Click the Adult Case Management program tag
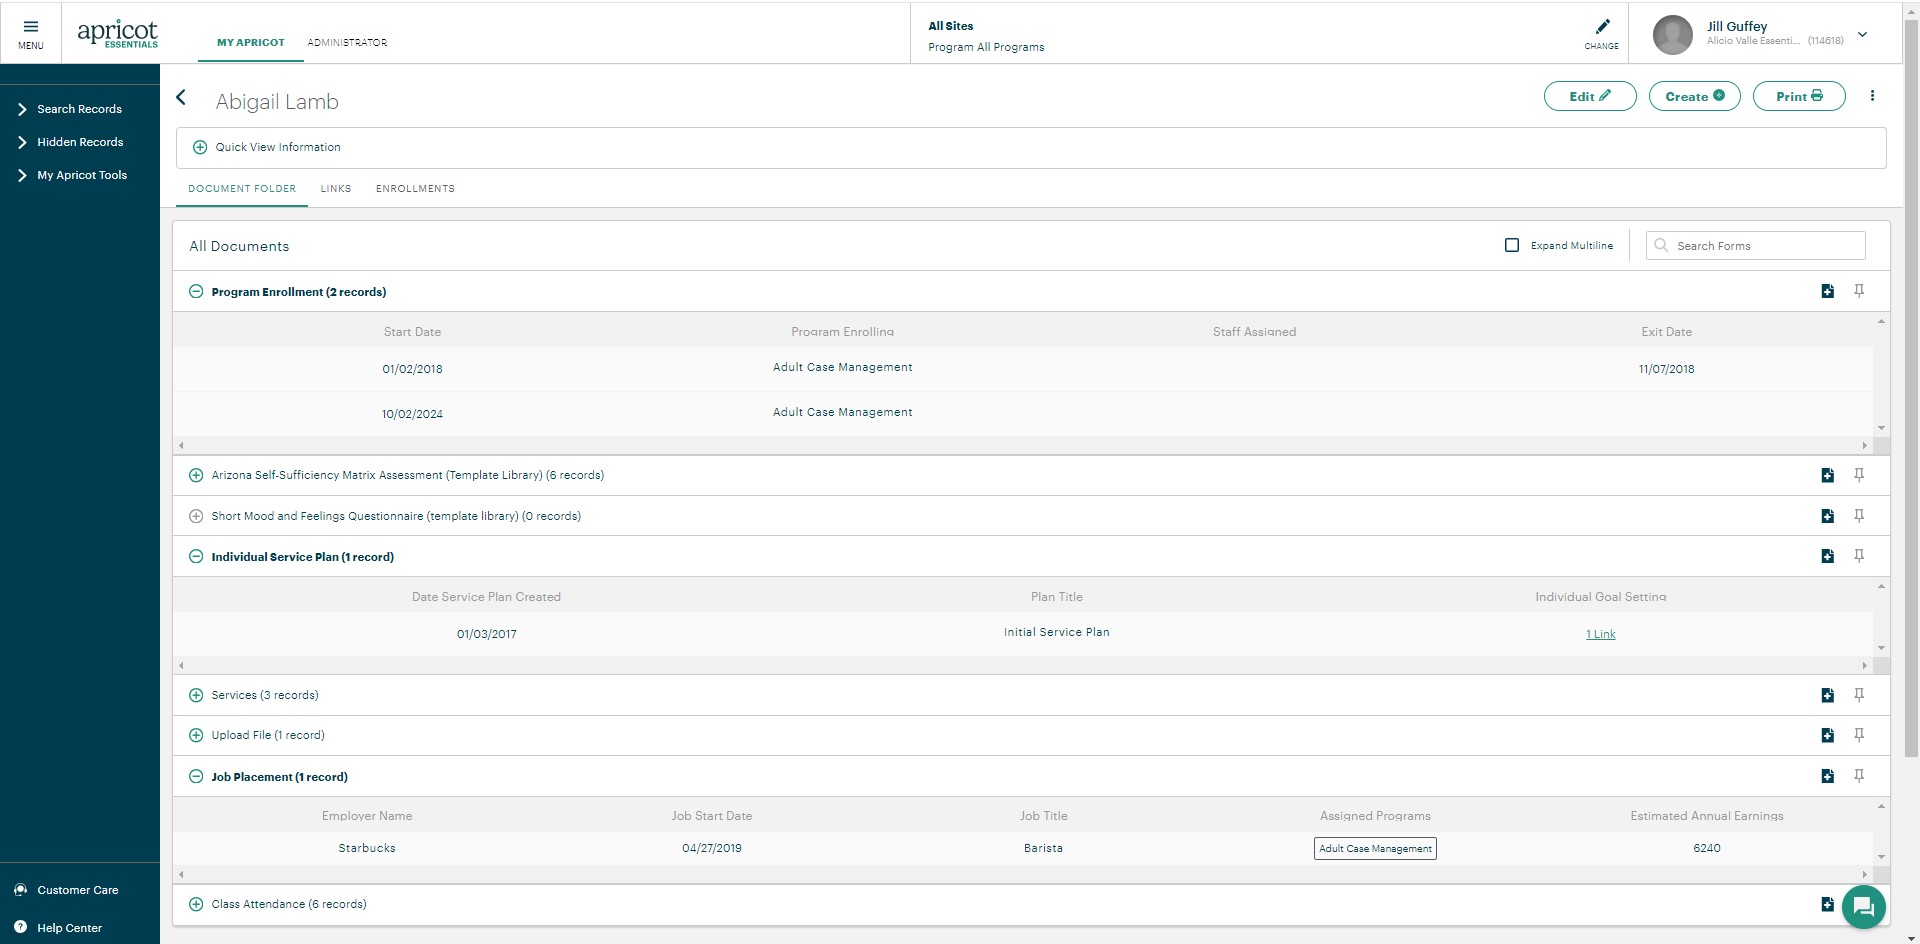This screenshot has height=944, width=1920. pyautogui.click(x=1375, y=848)
